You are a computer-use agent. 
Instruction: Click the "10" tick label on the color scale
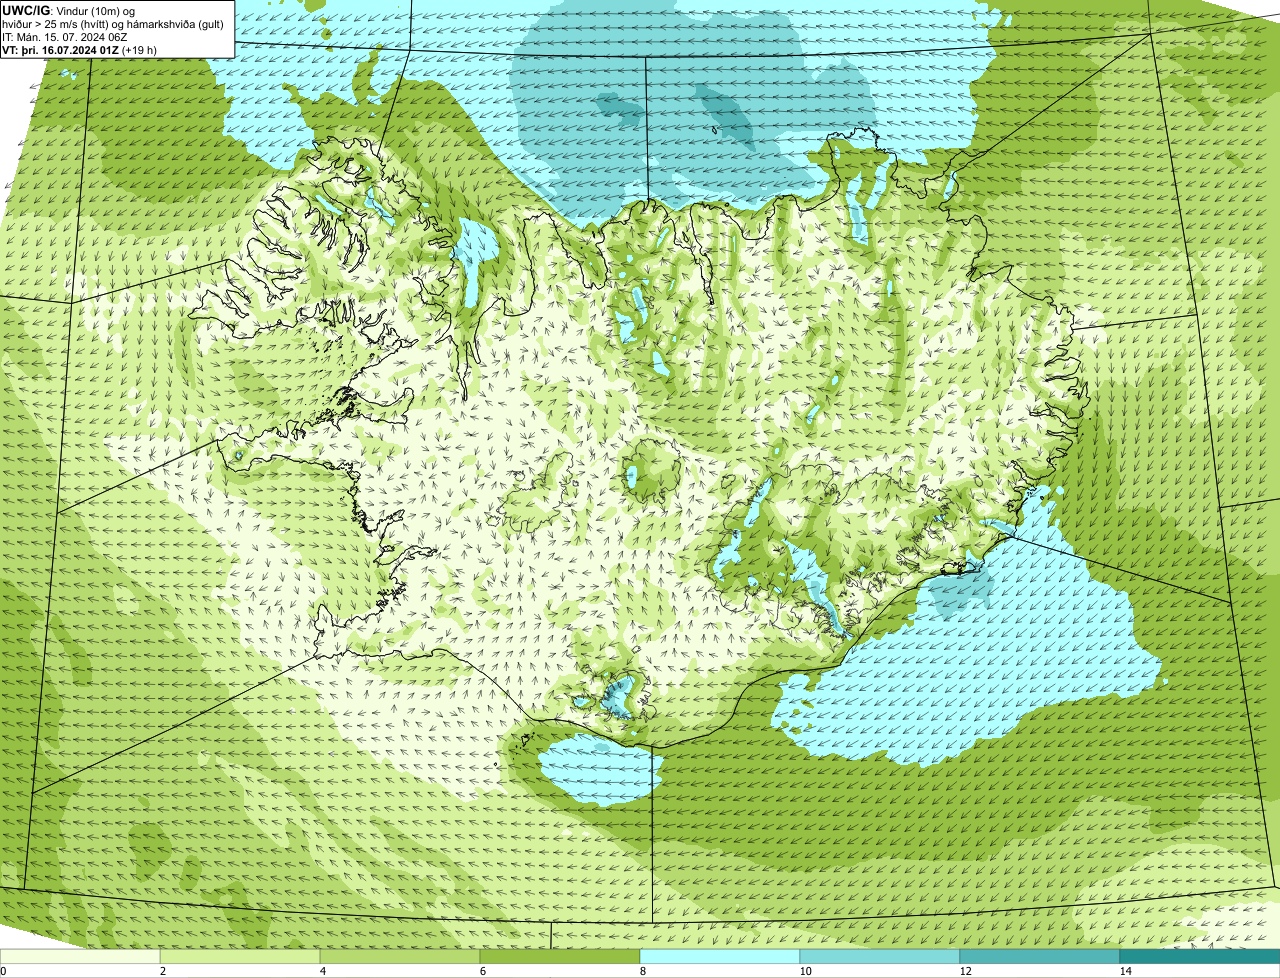[x=806, y=971]
